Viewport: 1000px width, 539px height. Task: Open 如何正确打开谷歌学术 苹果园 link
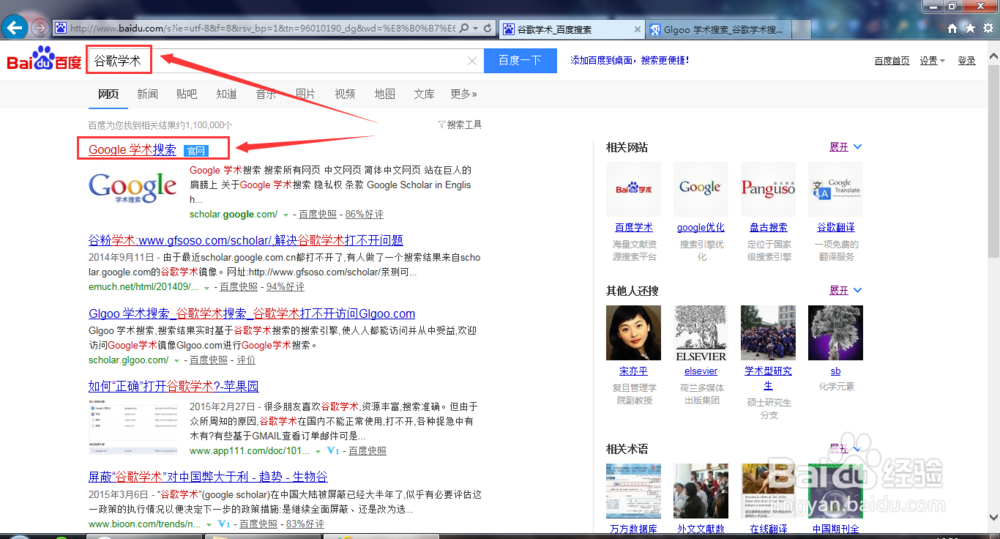point(173,387)
